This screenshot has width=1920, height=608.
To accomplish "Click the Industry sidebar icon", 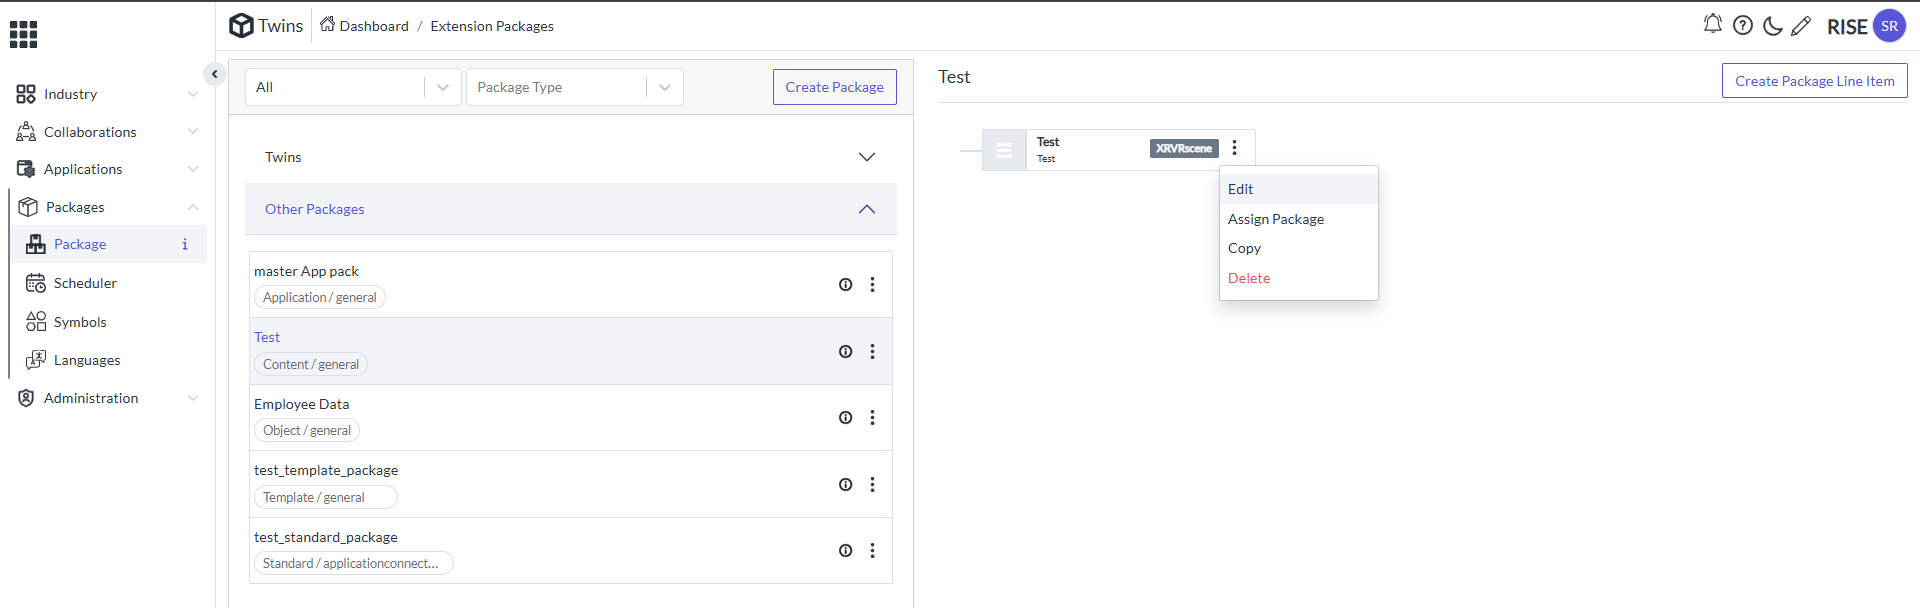I will (26, 94).
